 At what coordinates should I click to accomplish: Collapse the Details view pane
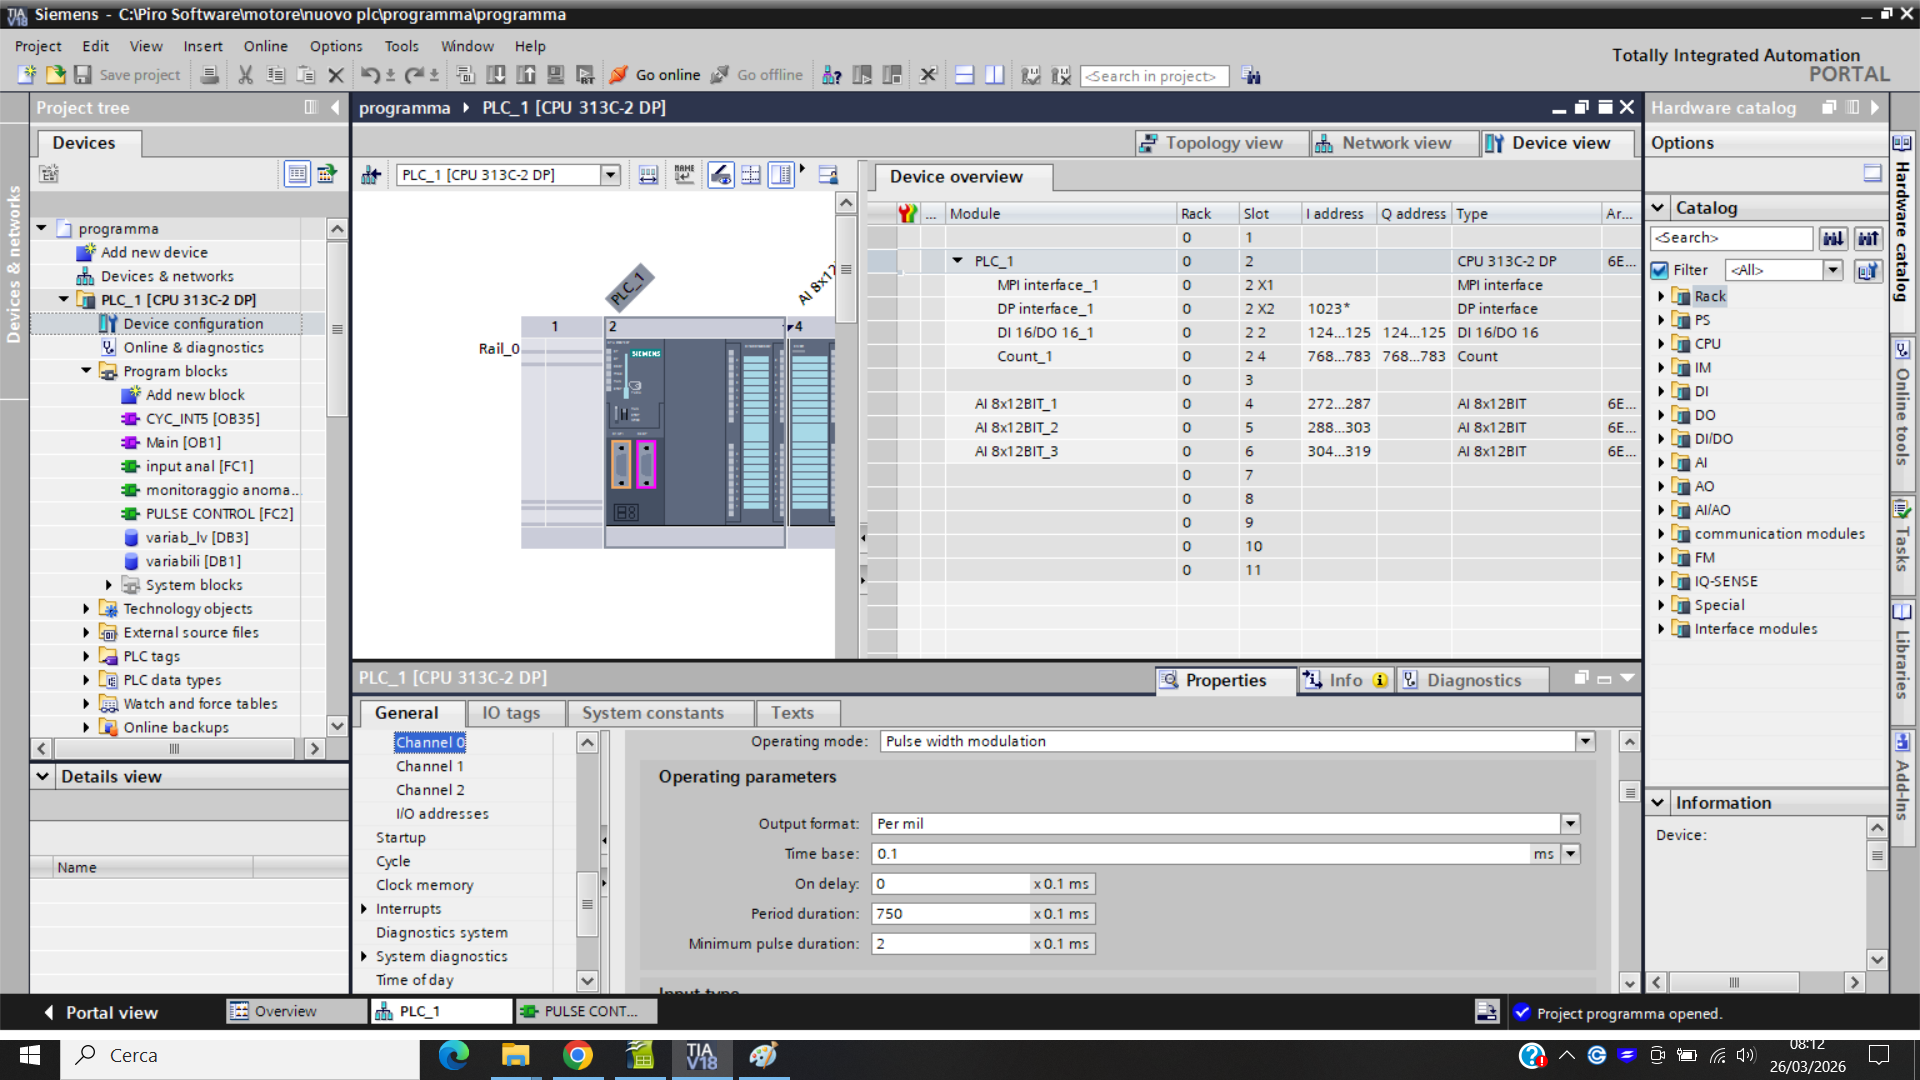(43, 777)
